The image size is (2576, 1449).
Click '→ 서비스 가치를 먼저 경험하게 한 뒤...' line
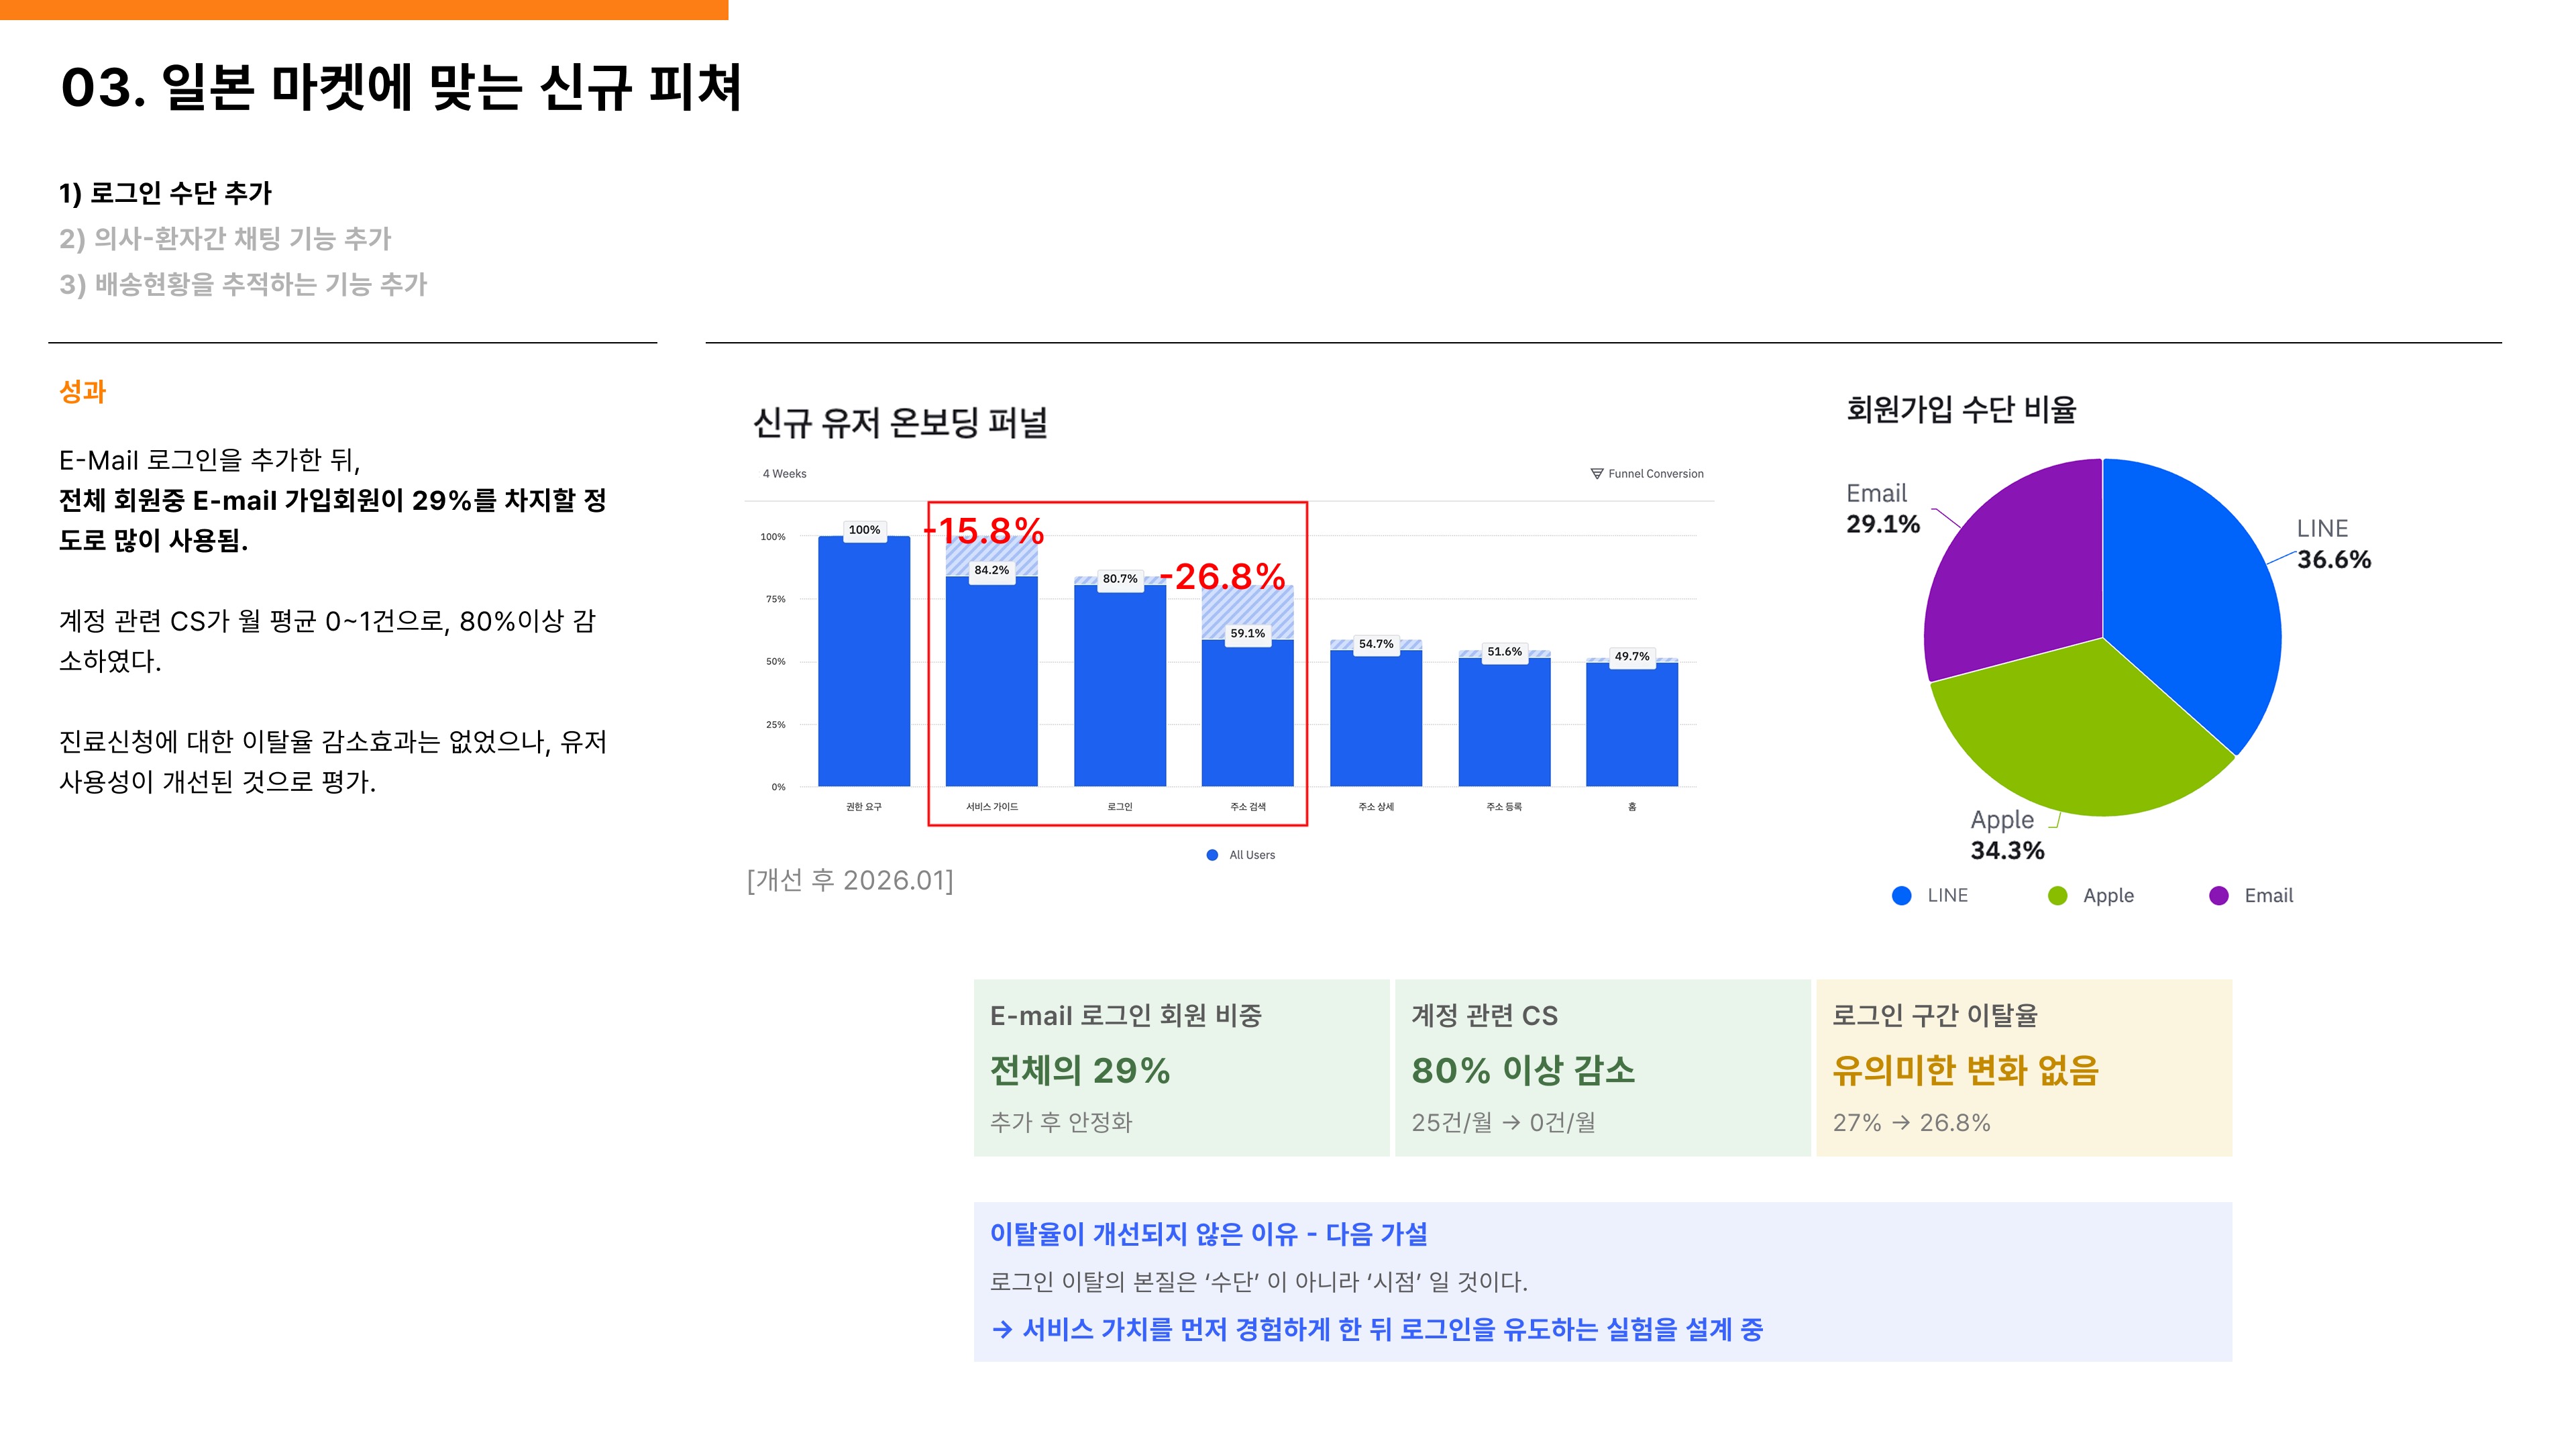(1376, 1330)
